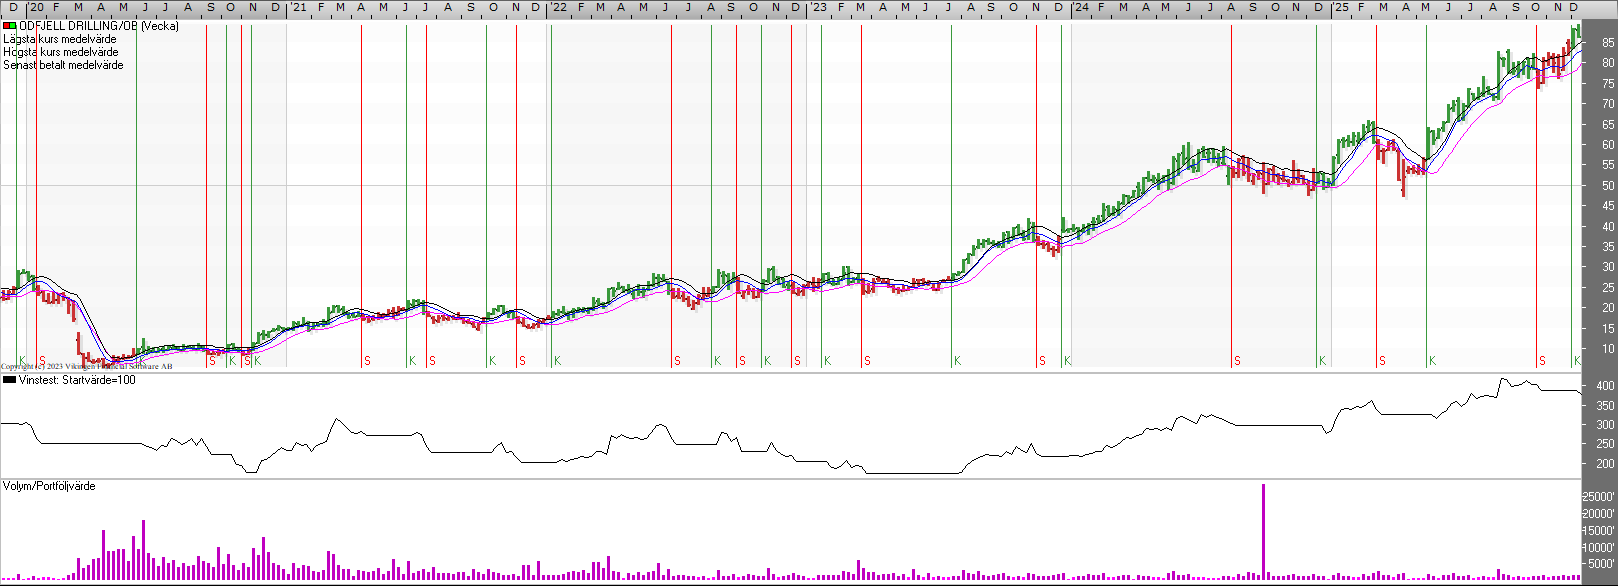
Task: Click the Högsta kurs medelvärde legend label
Action: tap(61, 52)
